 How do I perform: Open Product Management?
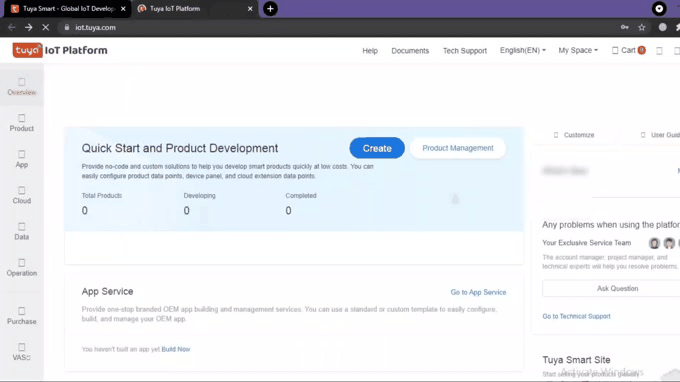pyautogui.click(x=458, y=148)
